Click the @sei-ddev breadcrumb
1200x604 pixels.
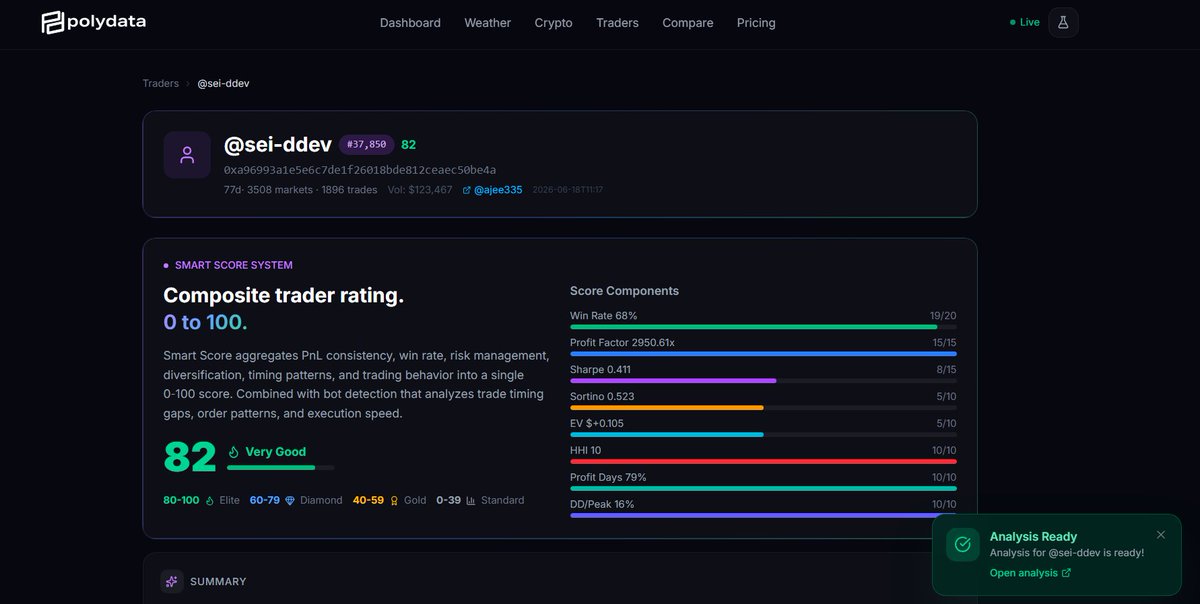pos(223,83)
